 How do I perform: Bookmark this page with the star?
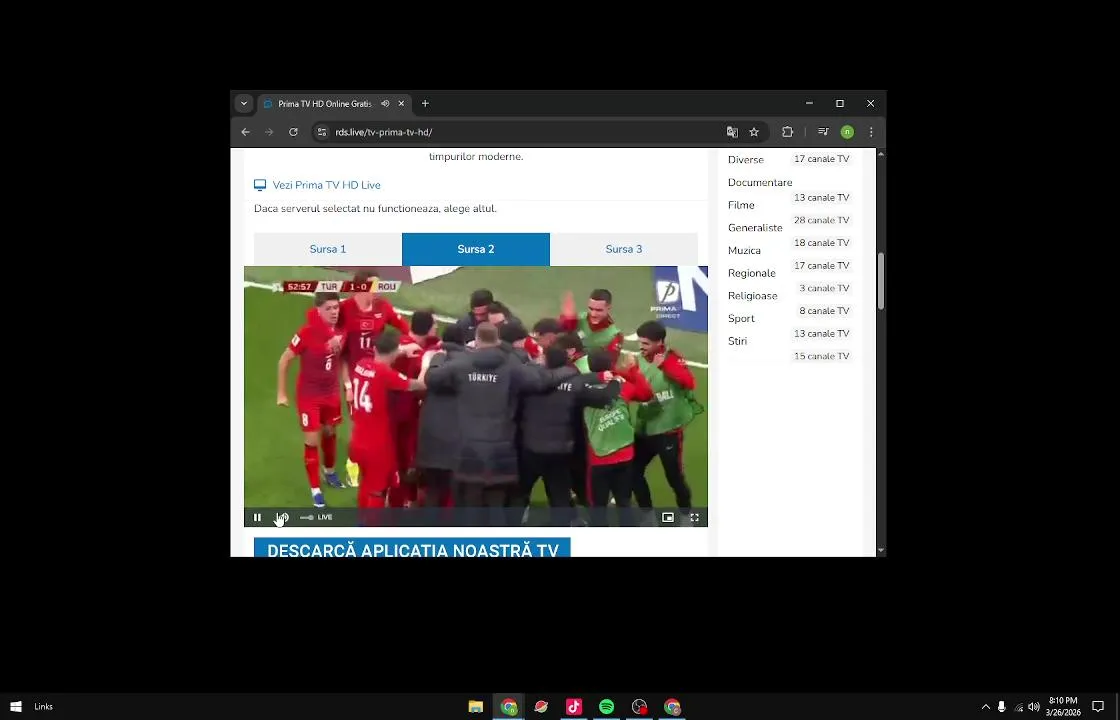[754, 132]
